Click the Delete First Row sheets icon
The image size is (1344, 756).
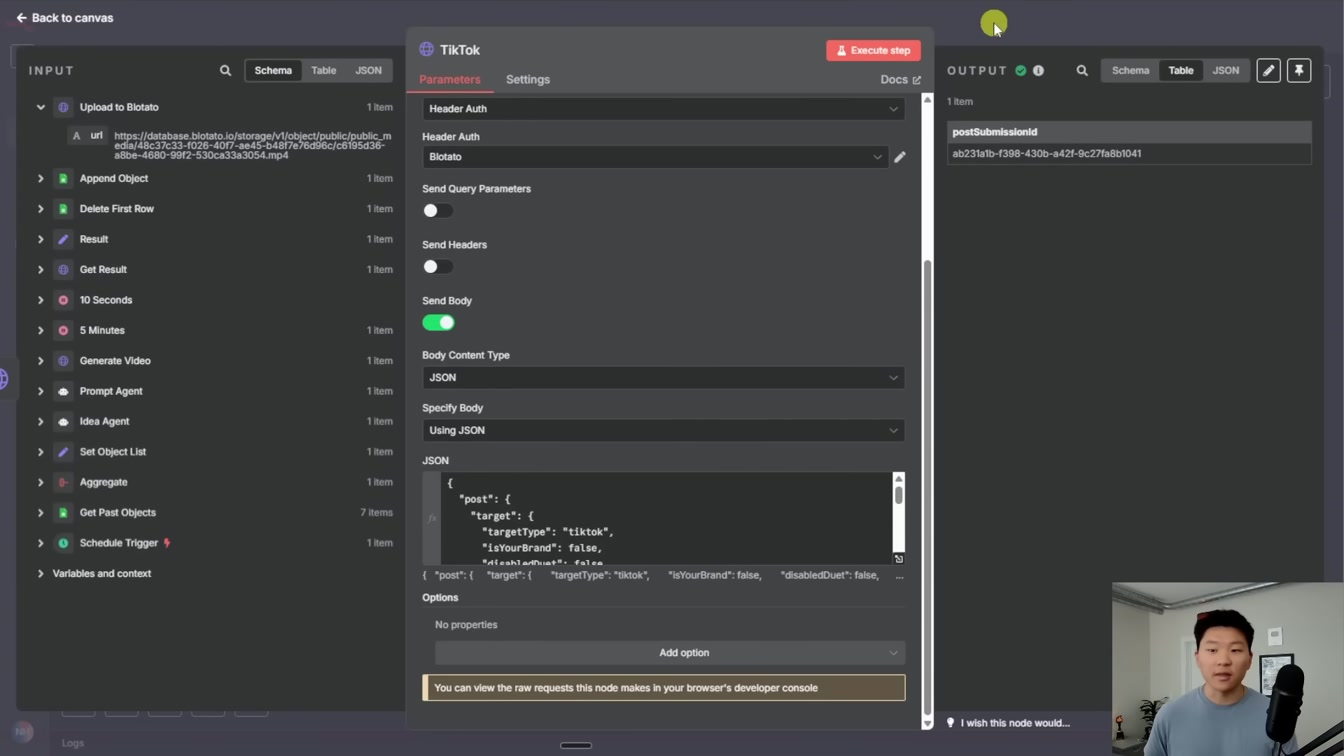pos(63,209)
